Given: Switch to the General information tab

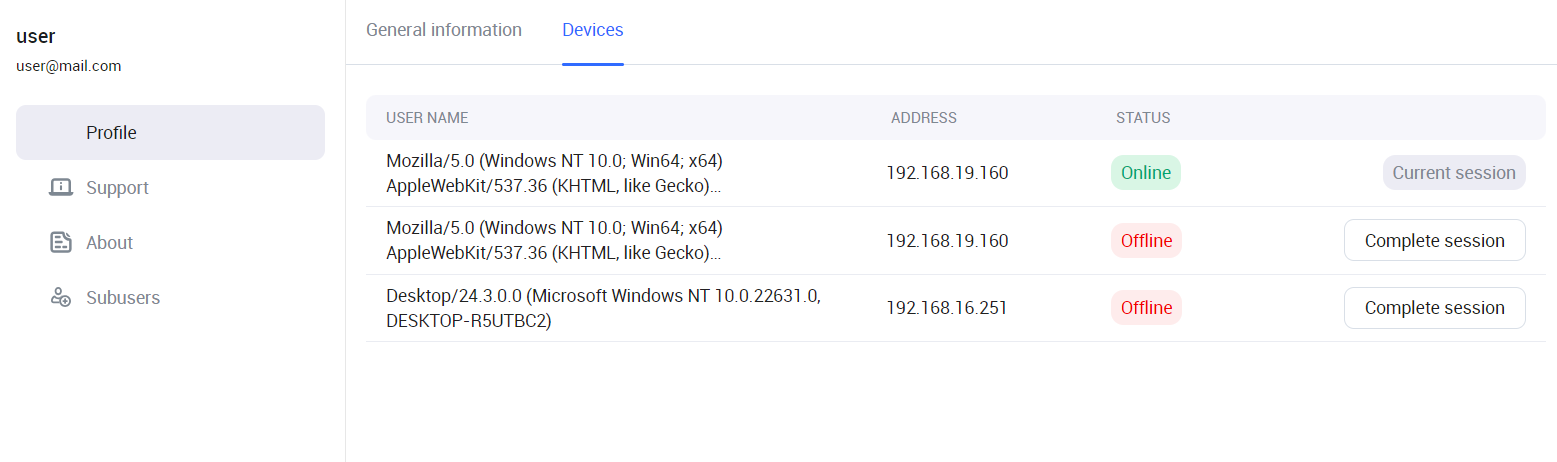Looking at the screenshot, I should tap(444, 30).
